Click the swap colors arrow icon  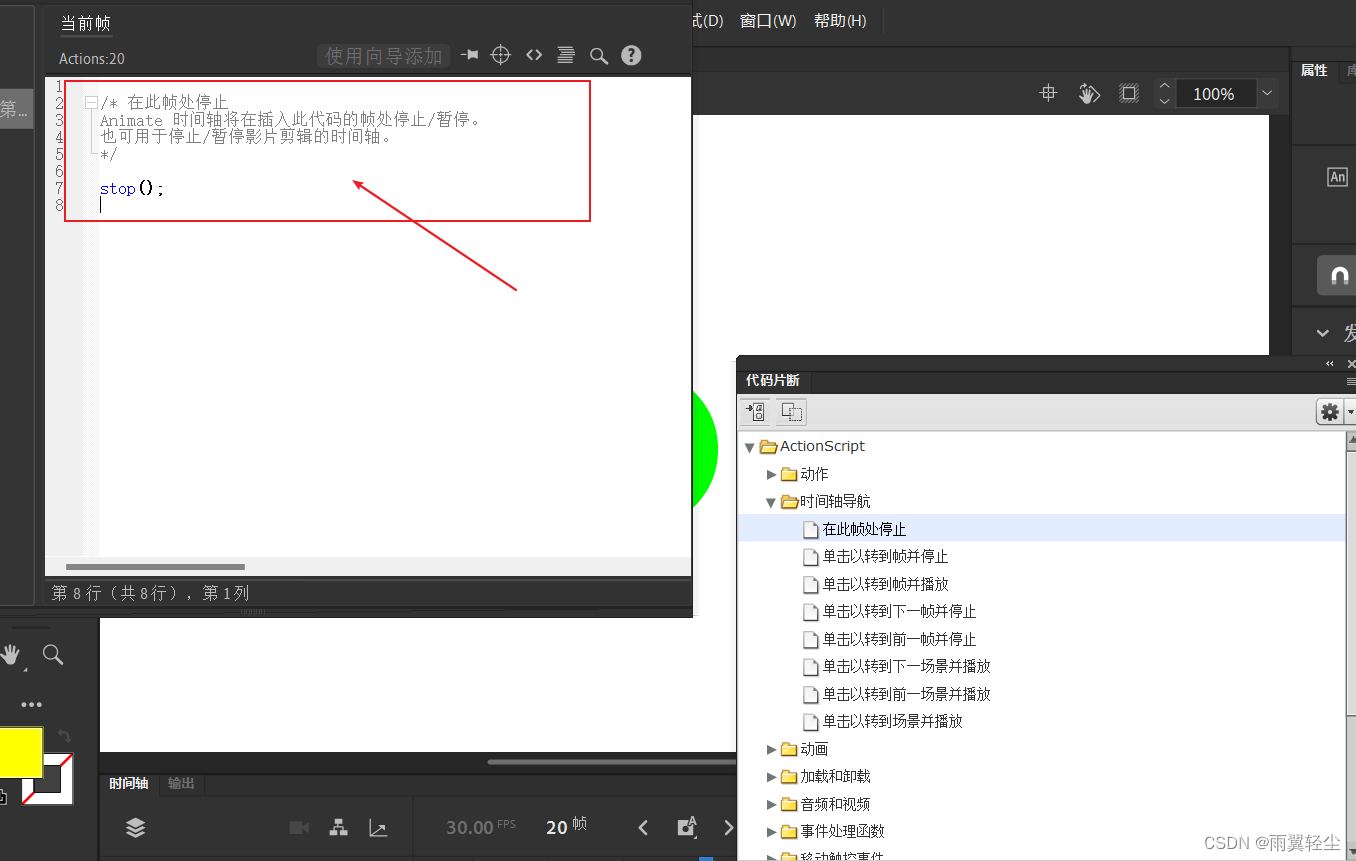tap(64, 737)
